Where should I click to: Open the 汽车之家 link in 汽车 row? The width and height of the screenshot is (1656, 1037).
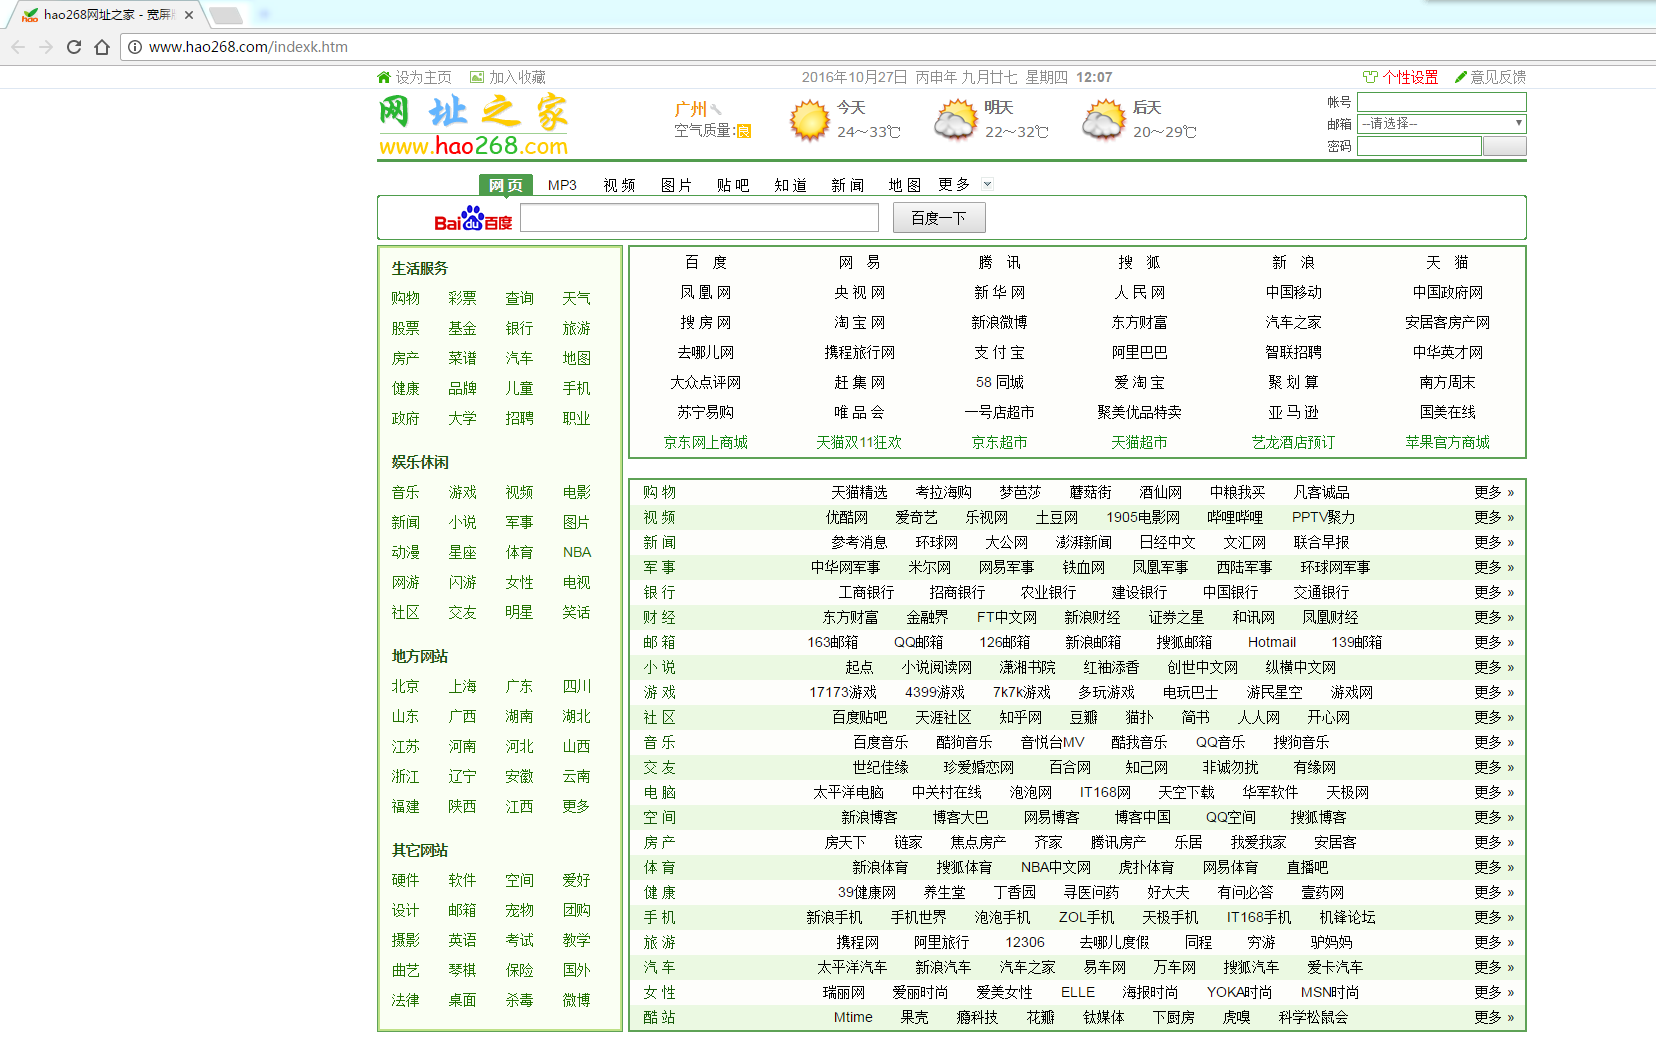[1027, 967]
